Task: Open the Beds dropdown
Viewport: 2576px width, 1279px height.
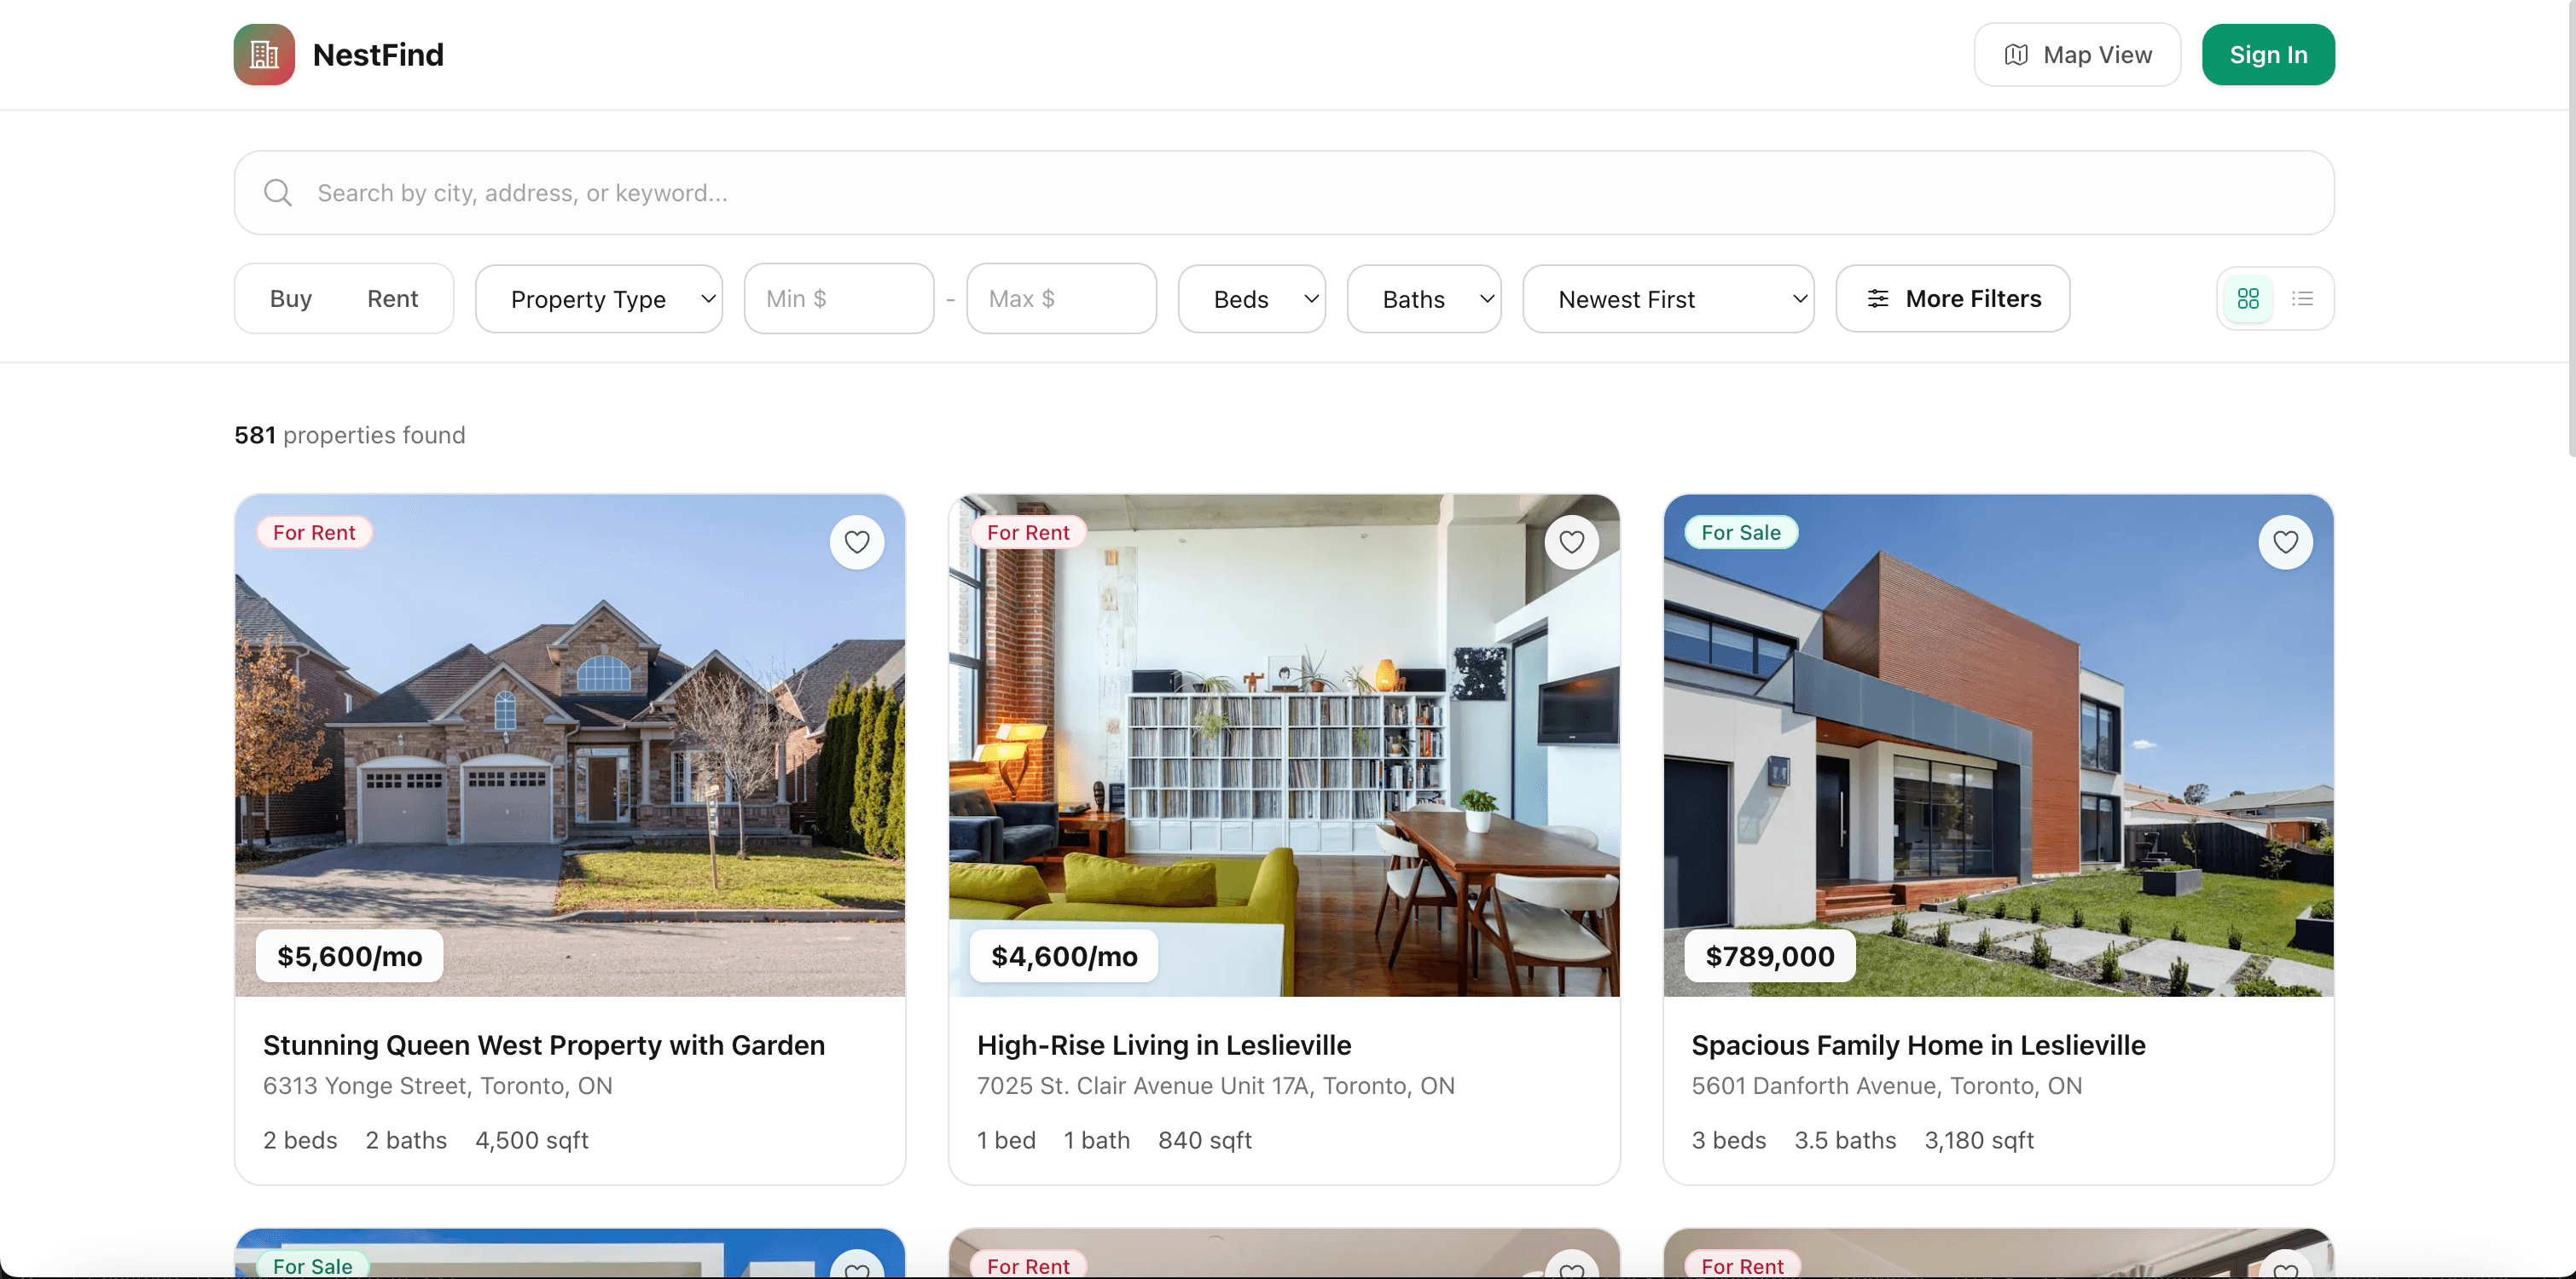Action: [x=1251, y=298]
